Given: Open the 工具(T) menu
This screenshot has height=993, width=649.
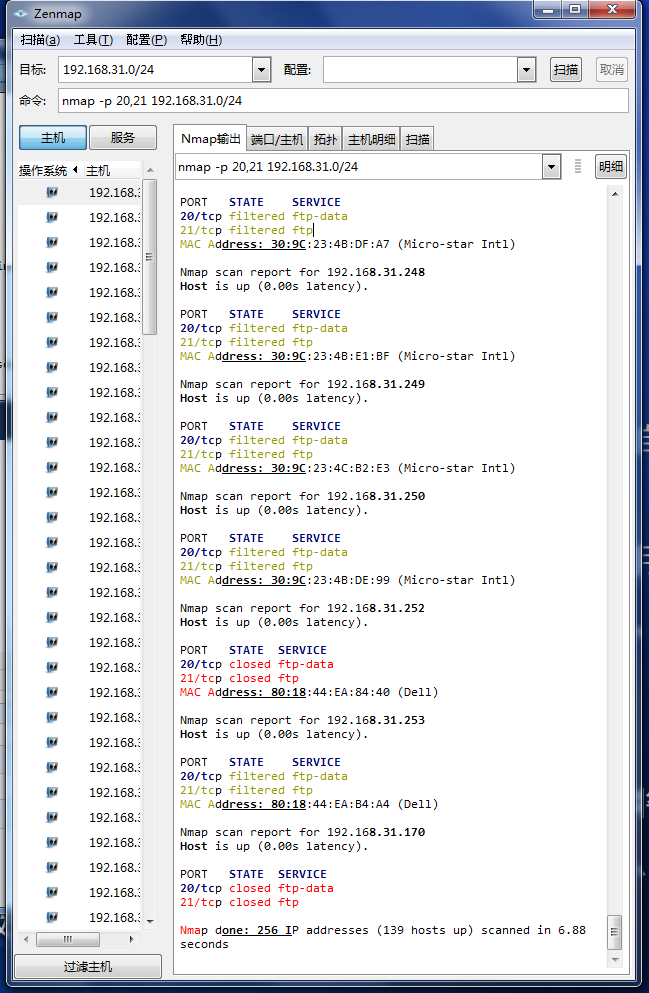Looking at the screenshot, I should [x=93, y=40].
